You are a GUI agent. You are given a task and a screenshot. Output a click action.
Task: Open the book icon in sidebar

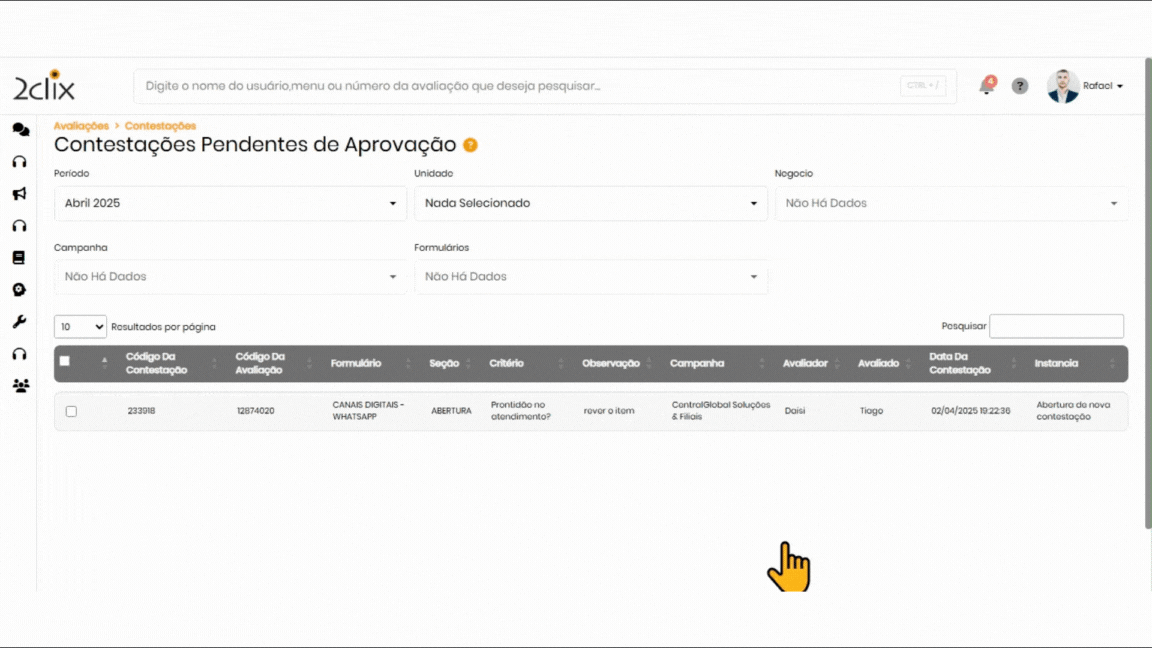(x=19, y=258)
